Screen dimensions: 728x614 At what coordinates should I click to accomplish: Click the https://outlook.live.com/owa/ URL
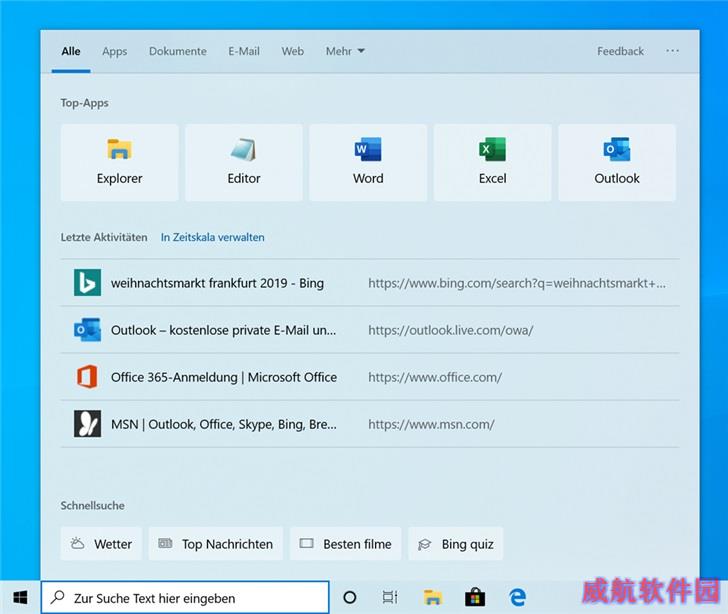click(451, 330)
